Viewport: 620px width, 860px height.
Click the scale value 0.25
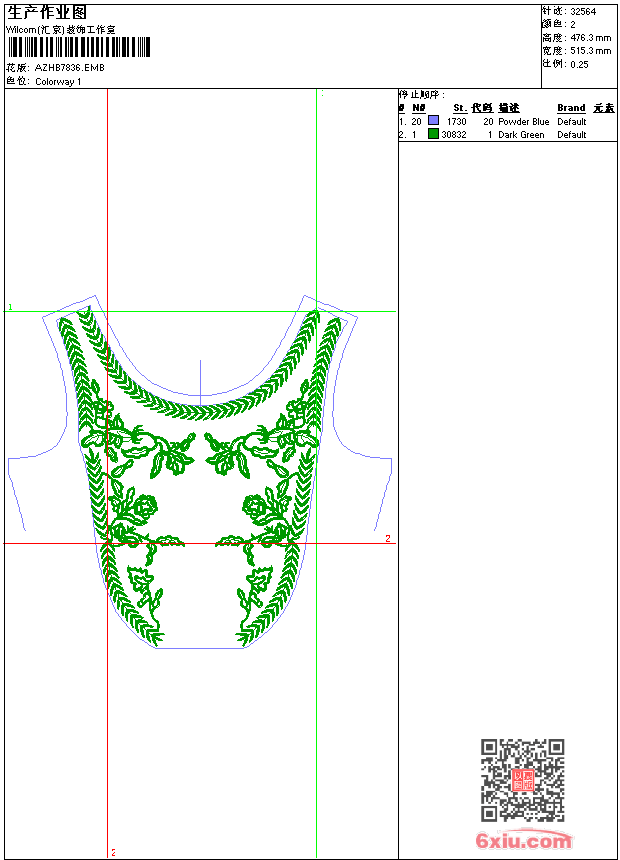[x=579, y=64]
